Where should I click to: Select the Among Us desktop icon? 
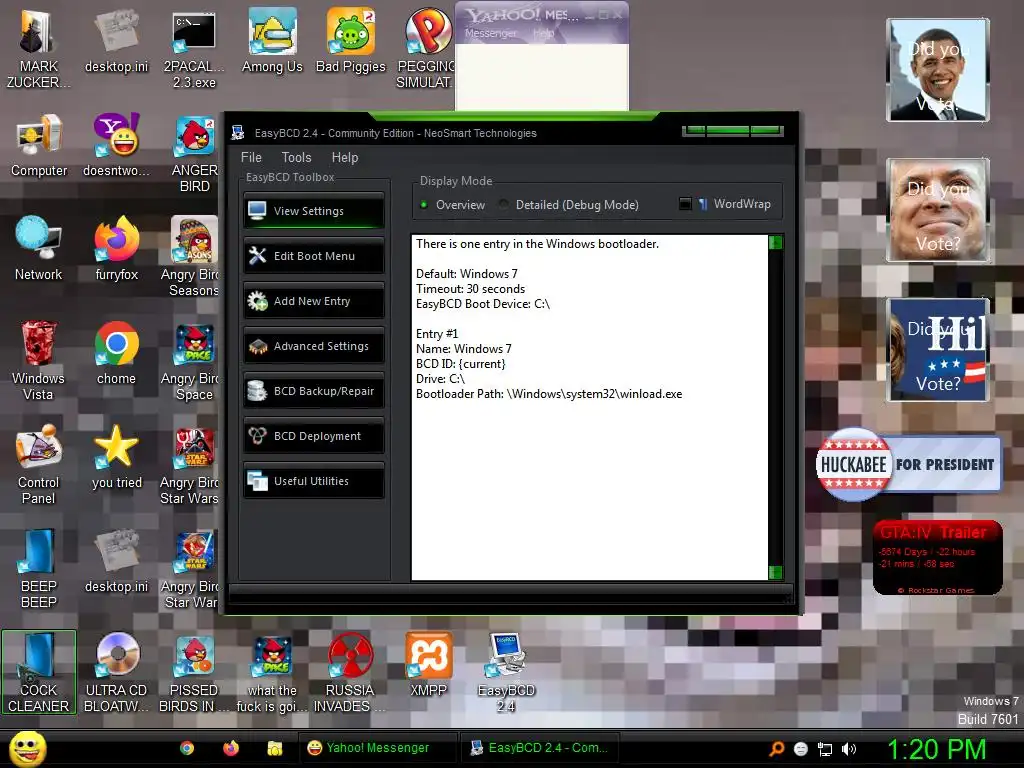pyautogui.click(x=272, y=41)
